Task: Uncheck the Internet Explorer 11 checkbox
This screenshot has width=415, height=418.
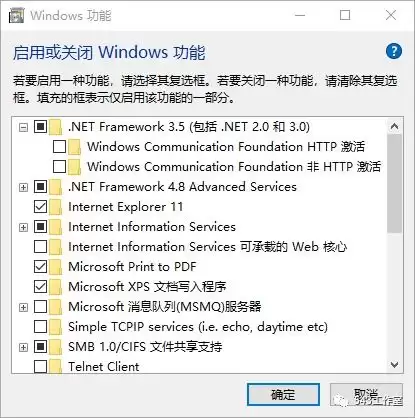Action: point(40,207)
